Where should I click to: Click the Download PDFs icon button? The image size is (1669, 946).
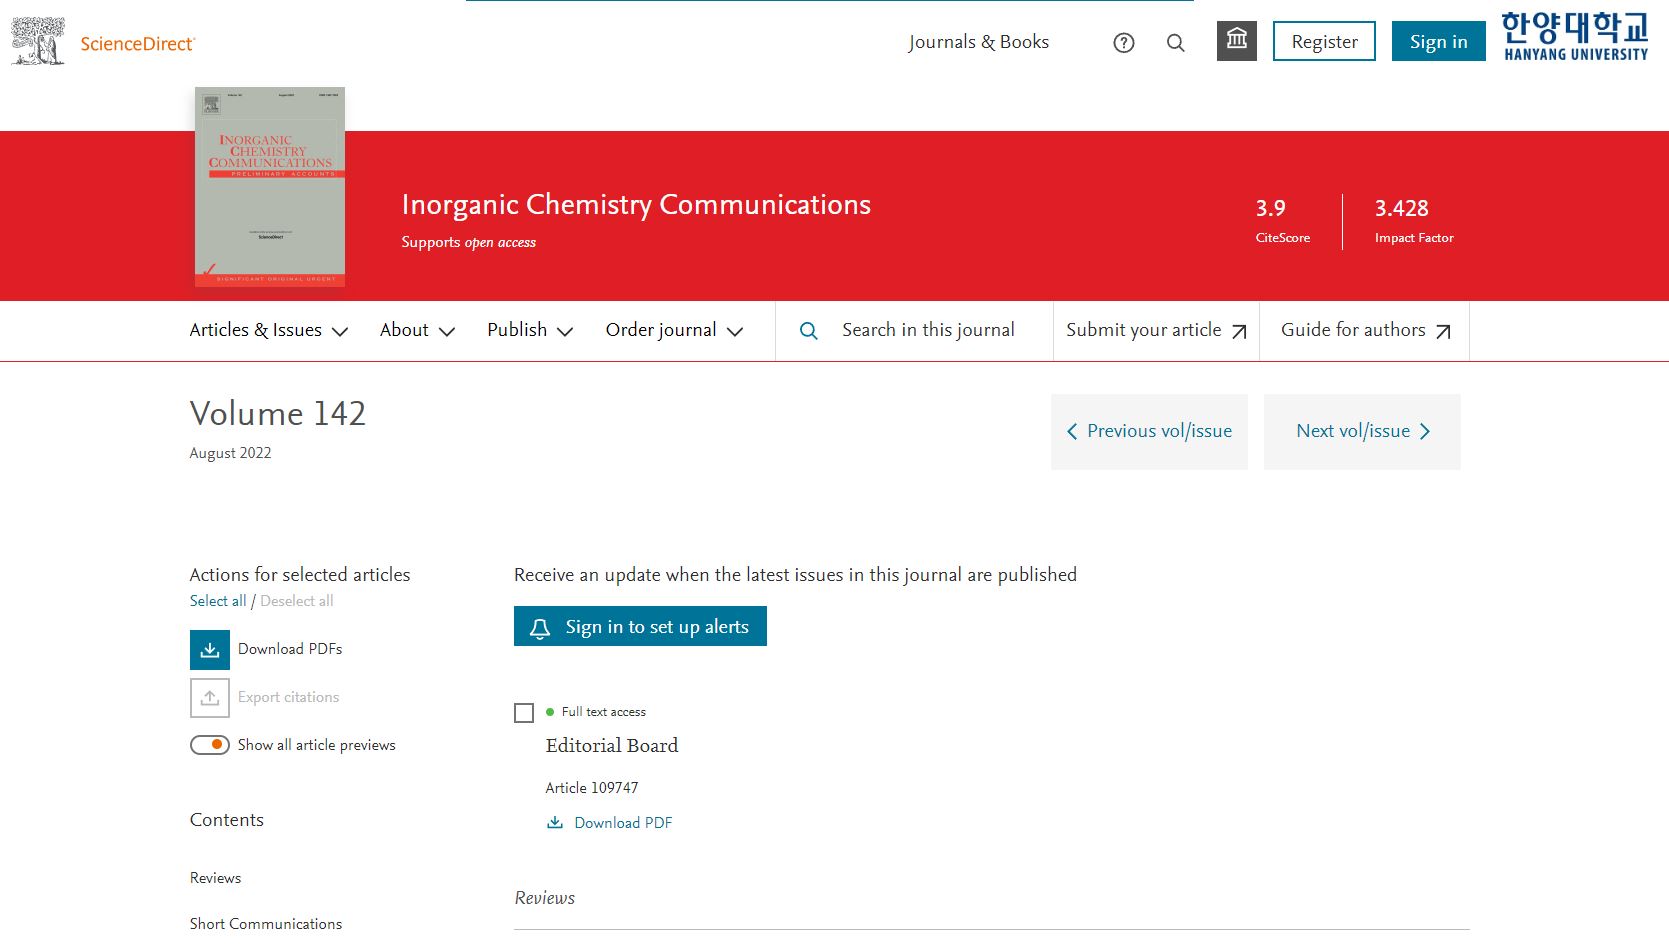pos(210,650)
